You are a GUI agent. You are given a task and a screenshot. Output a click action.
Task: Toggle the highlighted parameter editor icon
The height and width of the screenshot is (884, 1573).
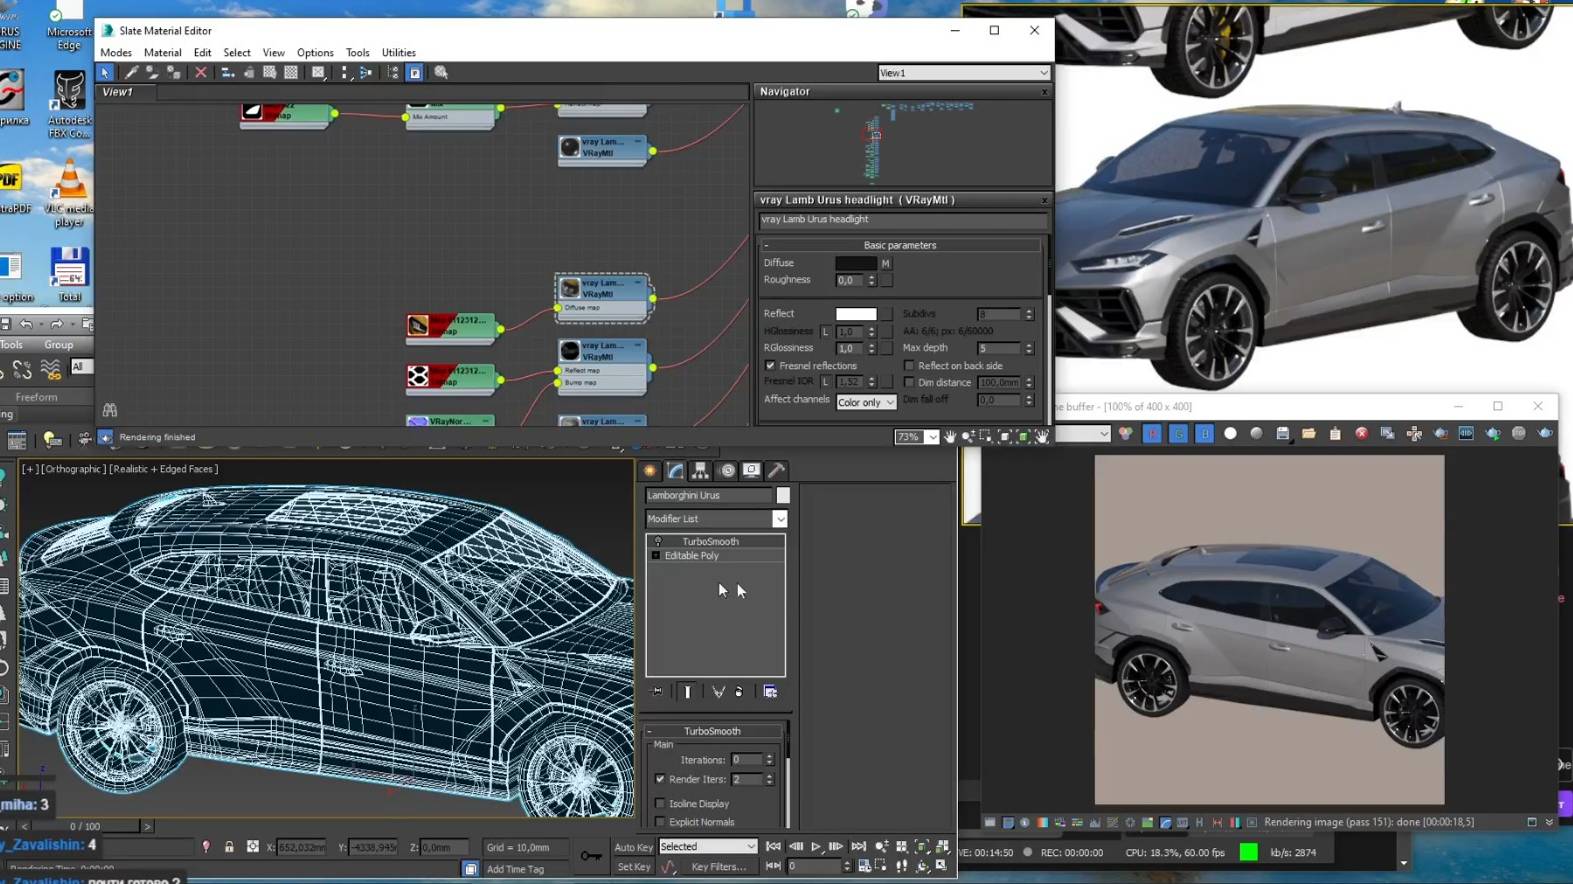point(415,72)
